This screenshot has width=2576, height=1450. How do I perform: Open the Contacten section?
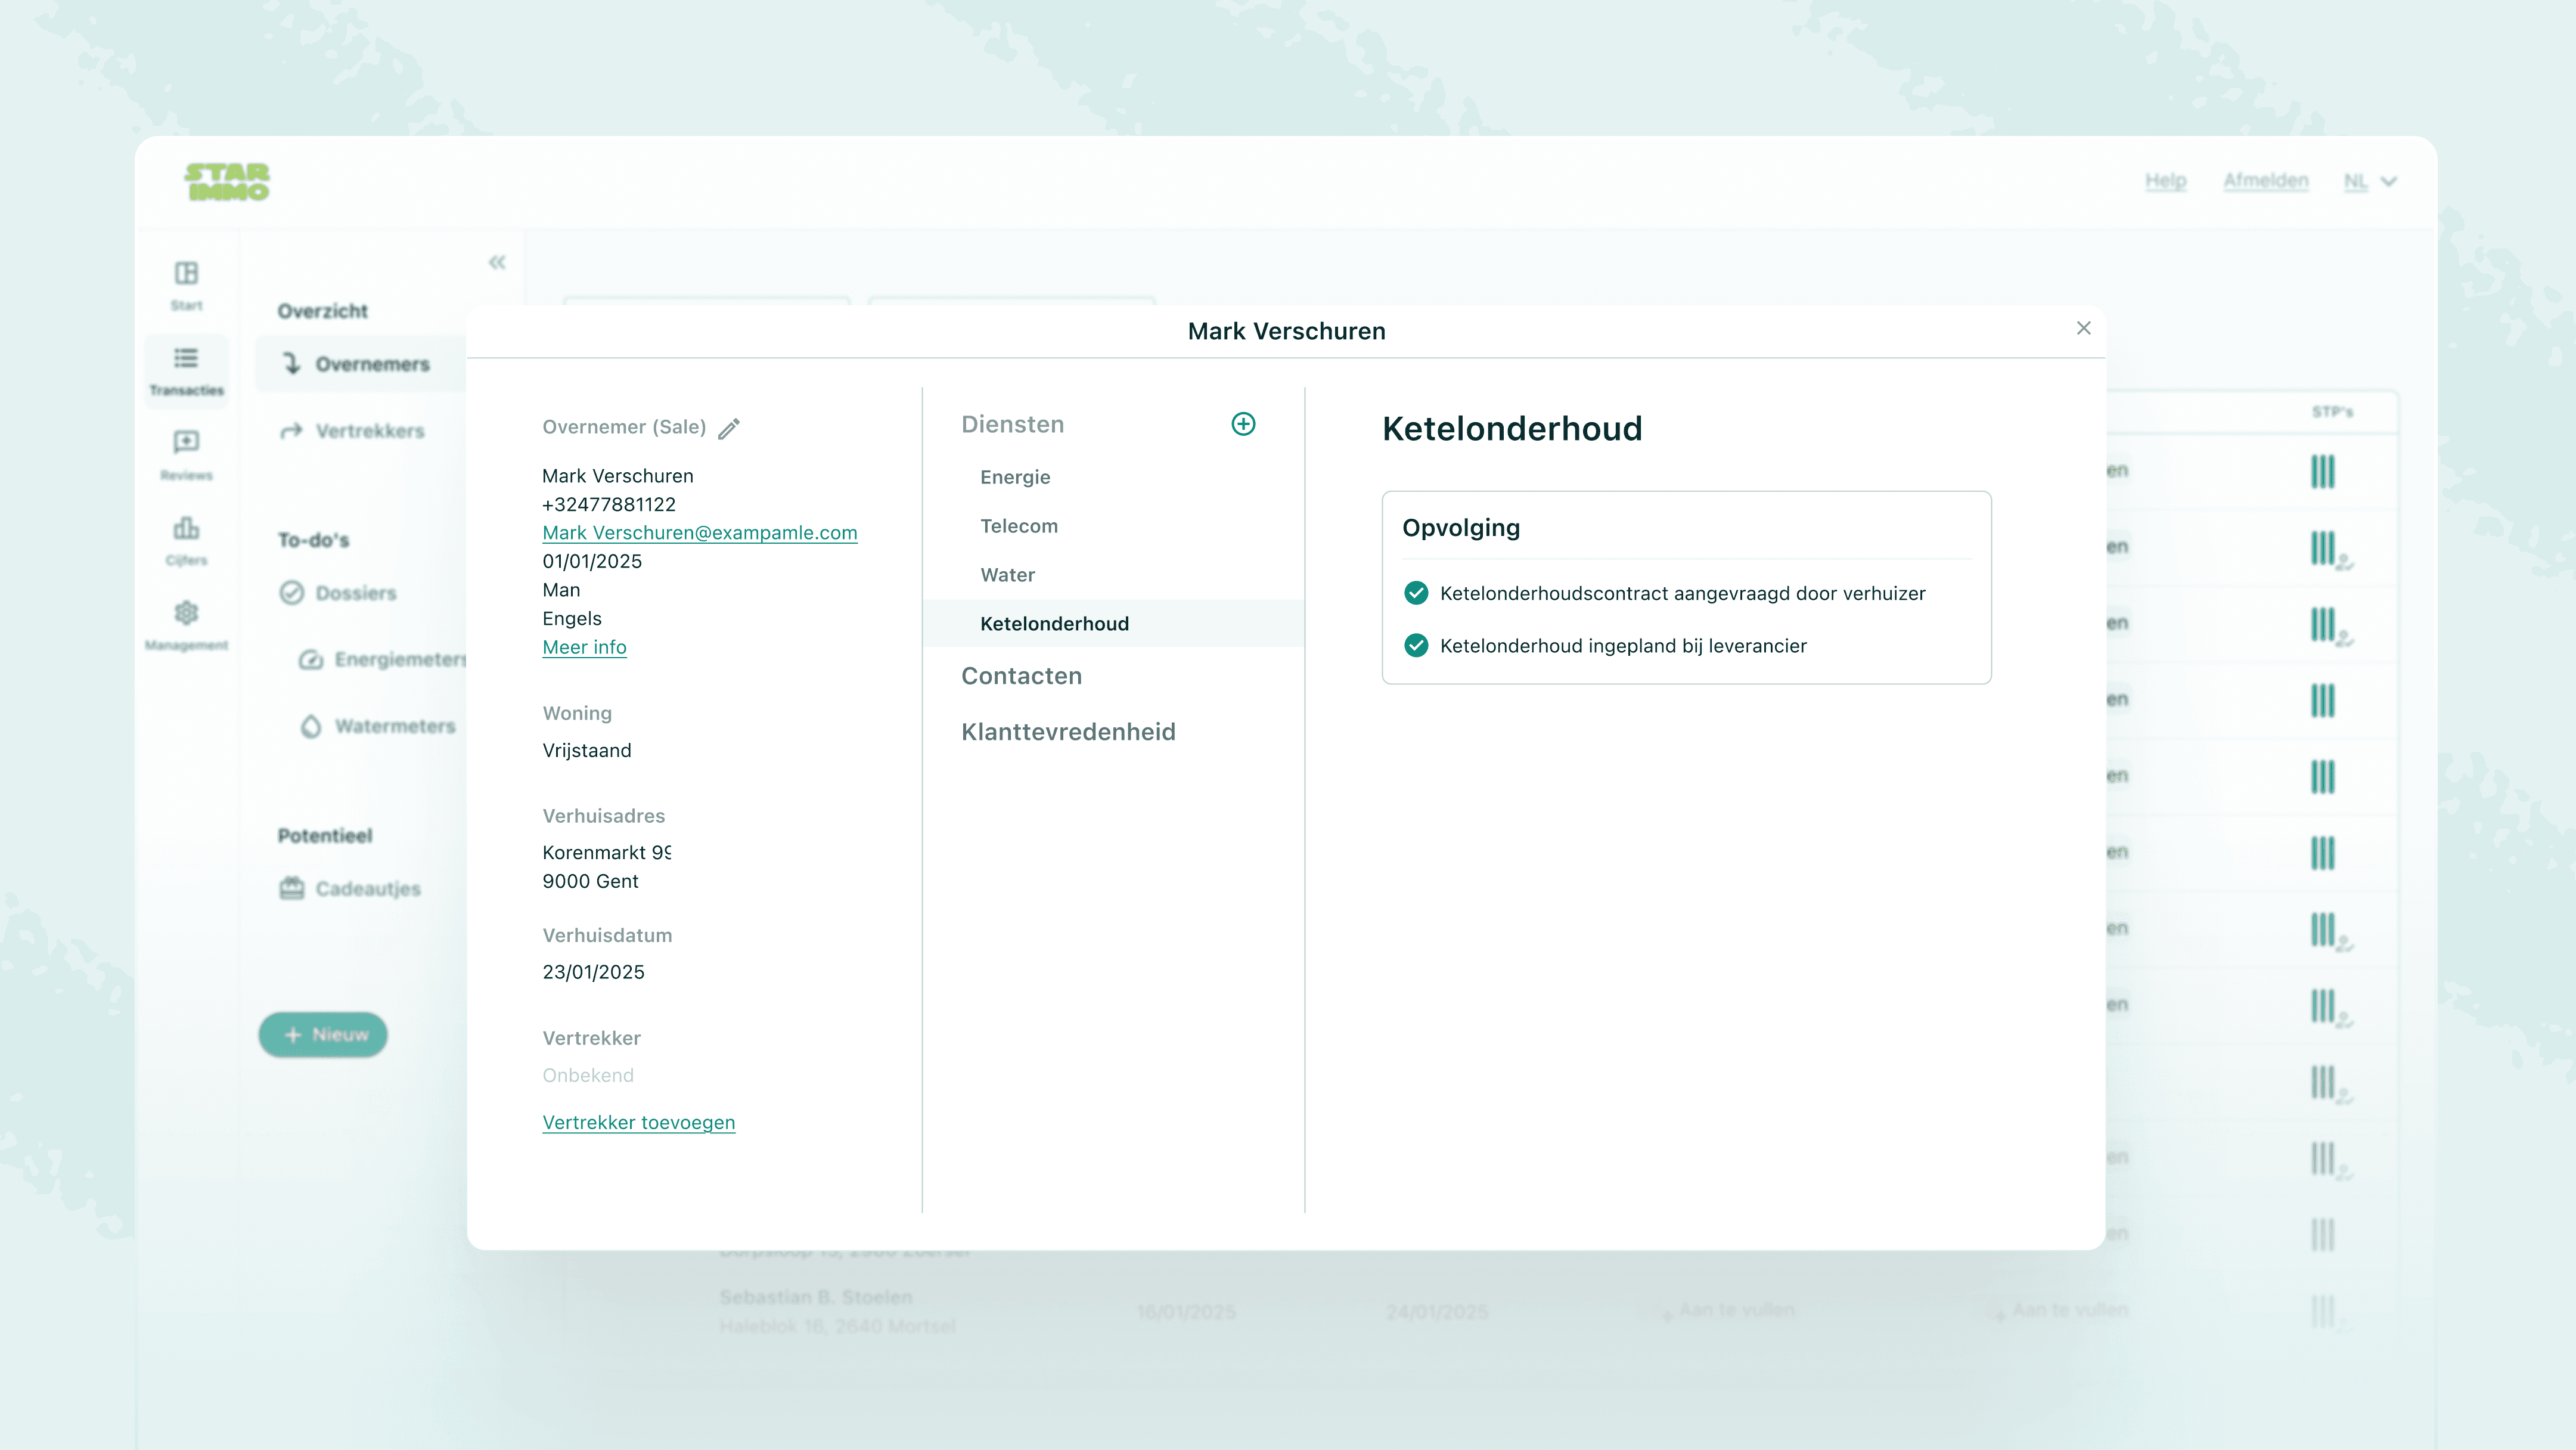coord(1021,676)
